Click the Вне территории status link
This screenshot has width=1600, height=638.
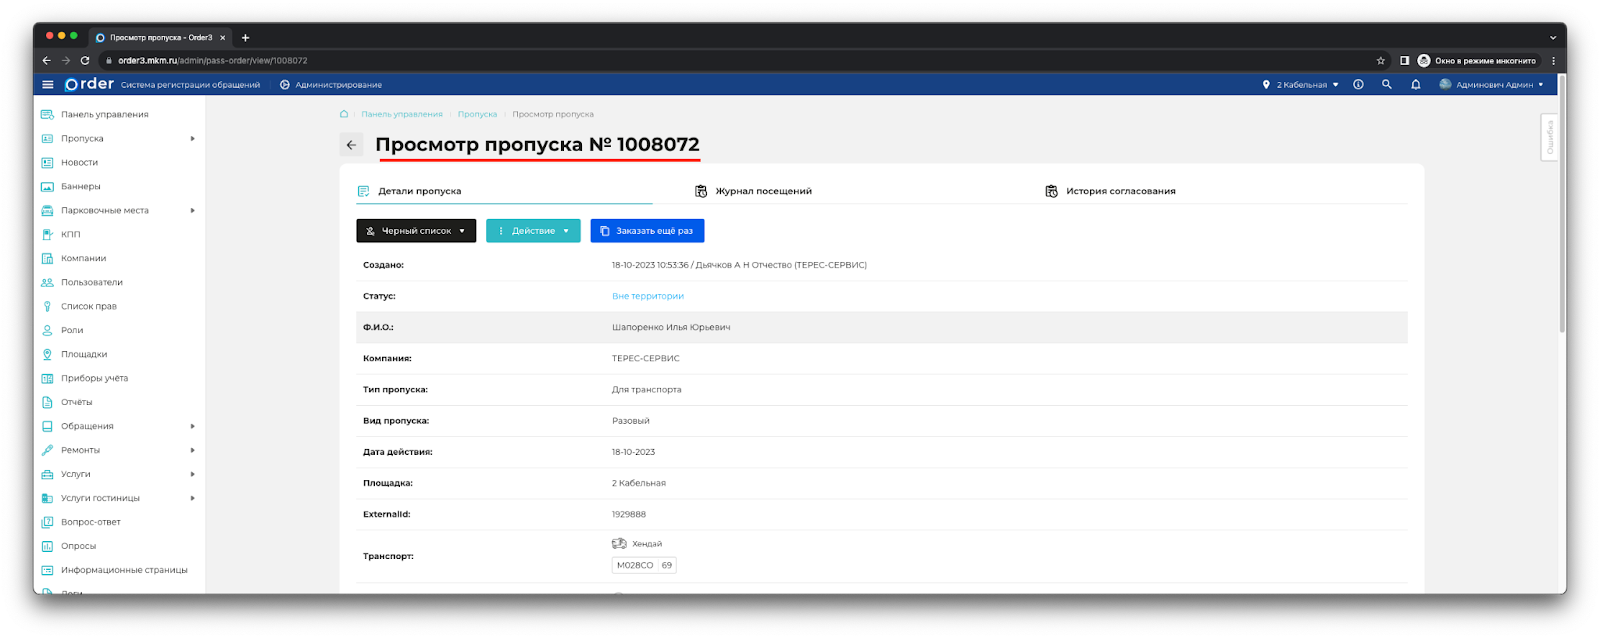pyautogui.click(x=648, y=296)
